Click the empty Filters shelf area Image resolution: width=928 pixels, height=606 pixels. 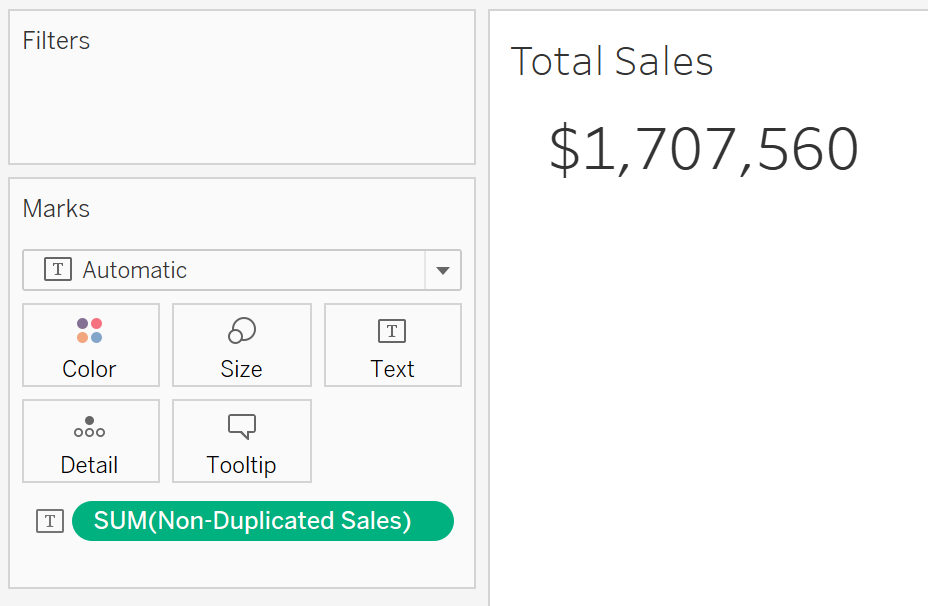tap(241, 109)
